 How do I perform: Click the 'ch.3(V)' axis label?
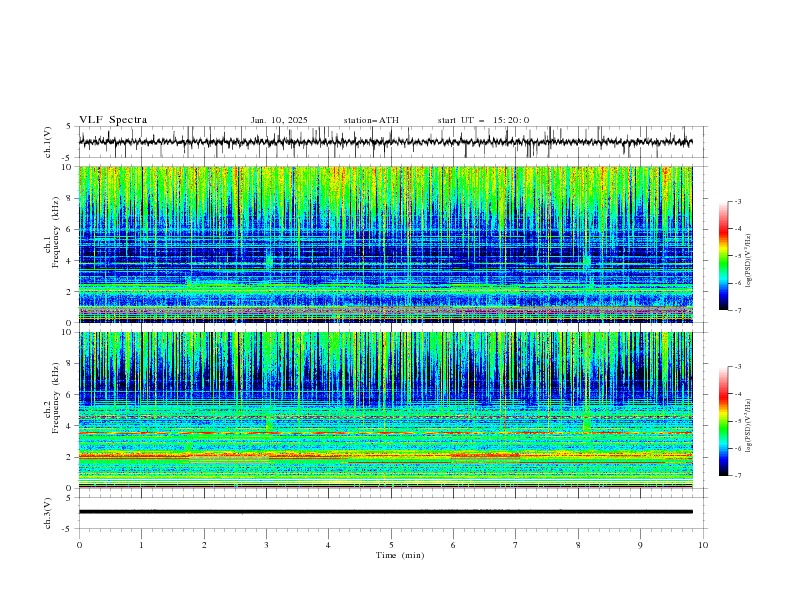(48, 513)
